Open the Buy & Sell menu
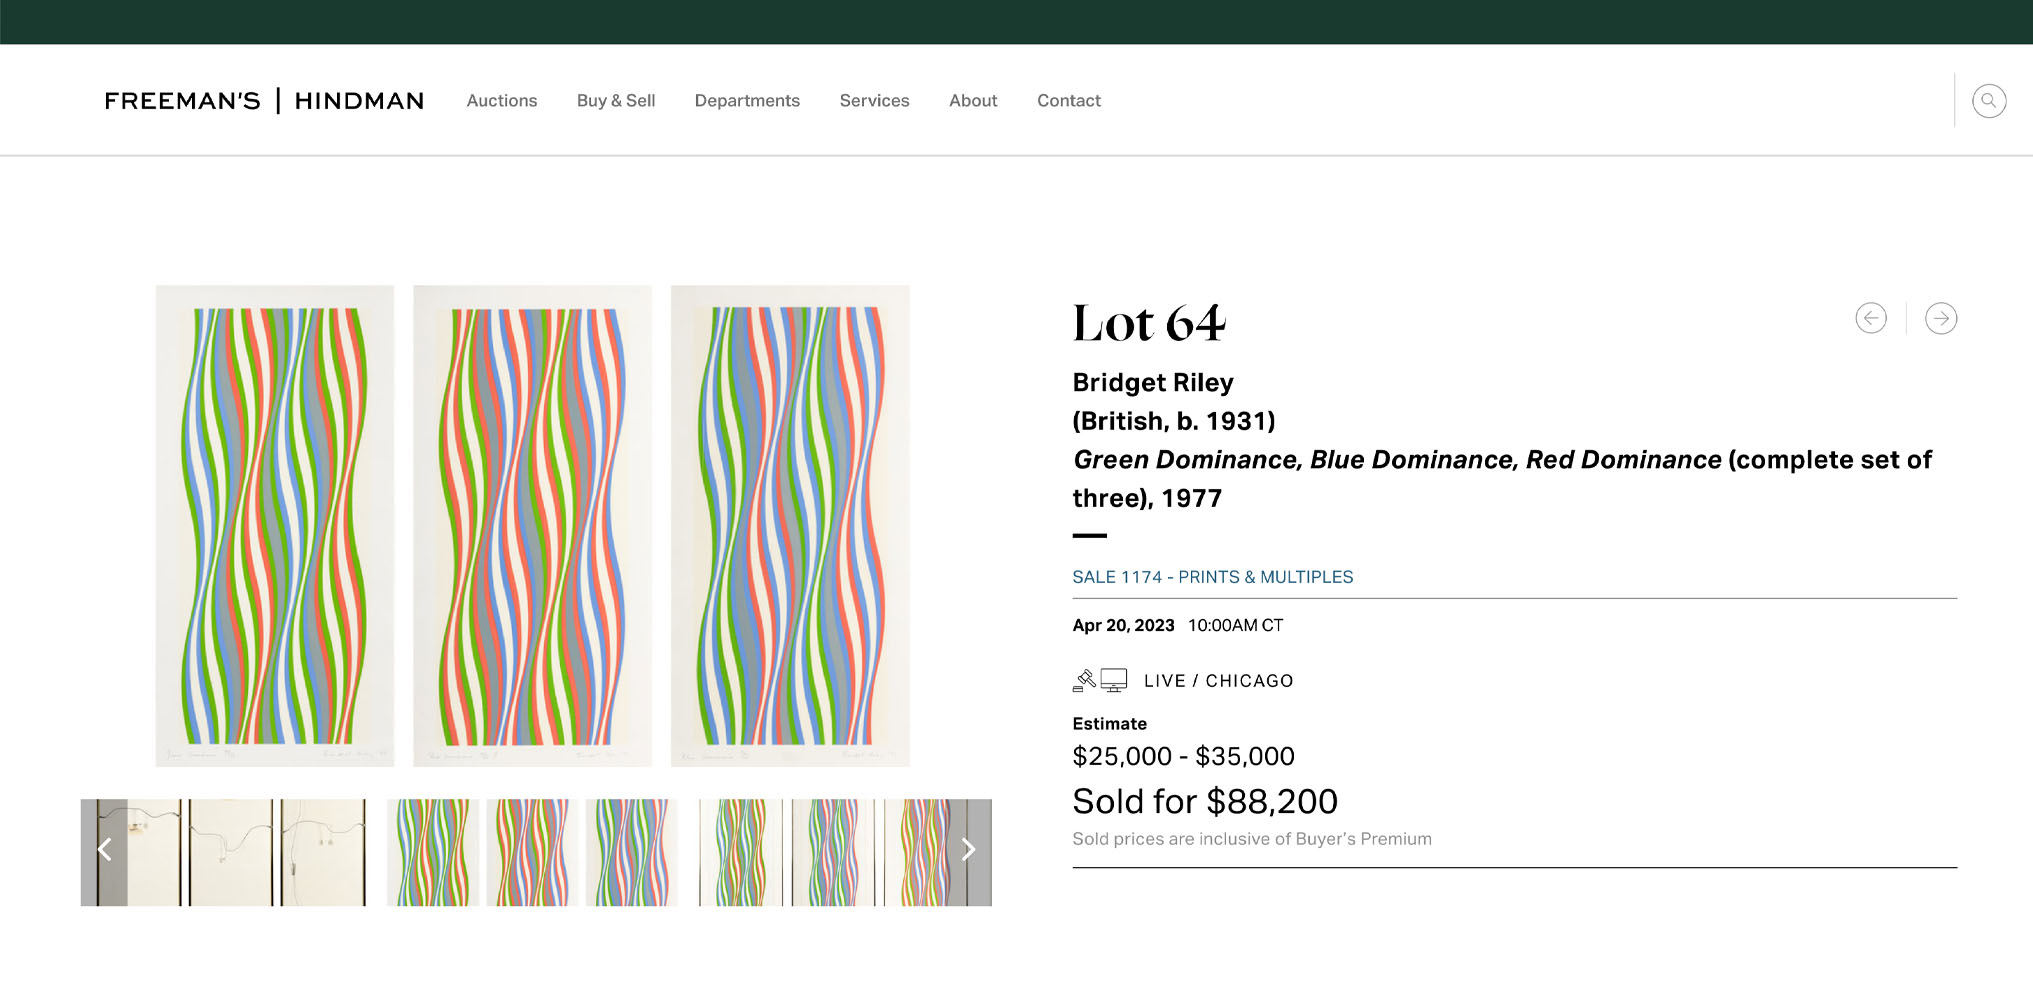 (x=615, y=100)
